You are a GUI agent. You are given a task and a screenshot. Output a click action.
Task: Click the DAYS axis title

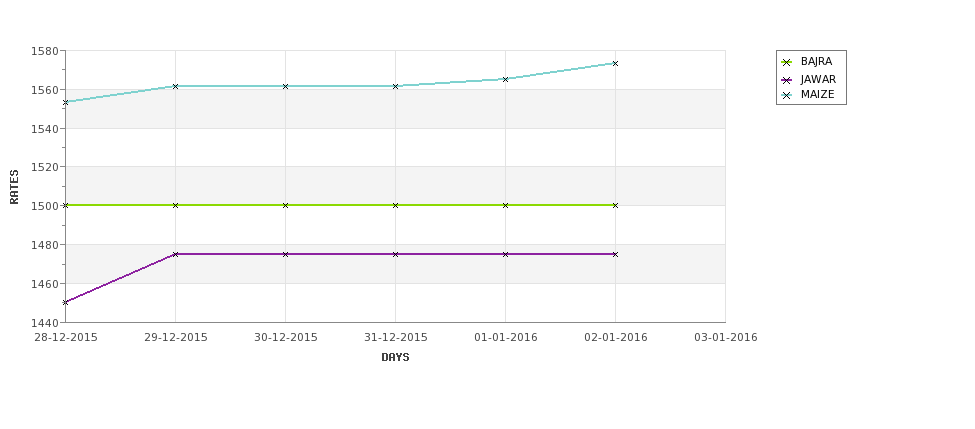pyautogui.click(x=395, y=358)
